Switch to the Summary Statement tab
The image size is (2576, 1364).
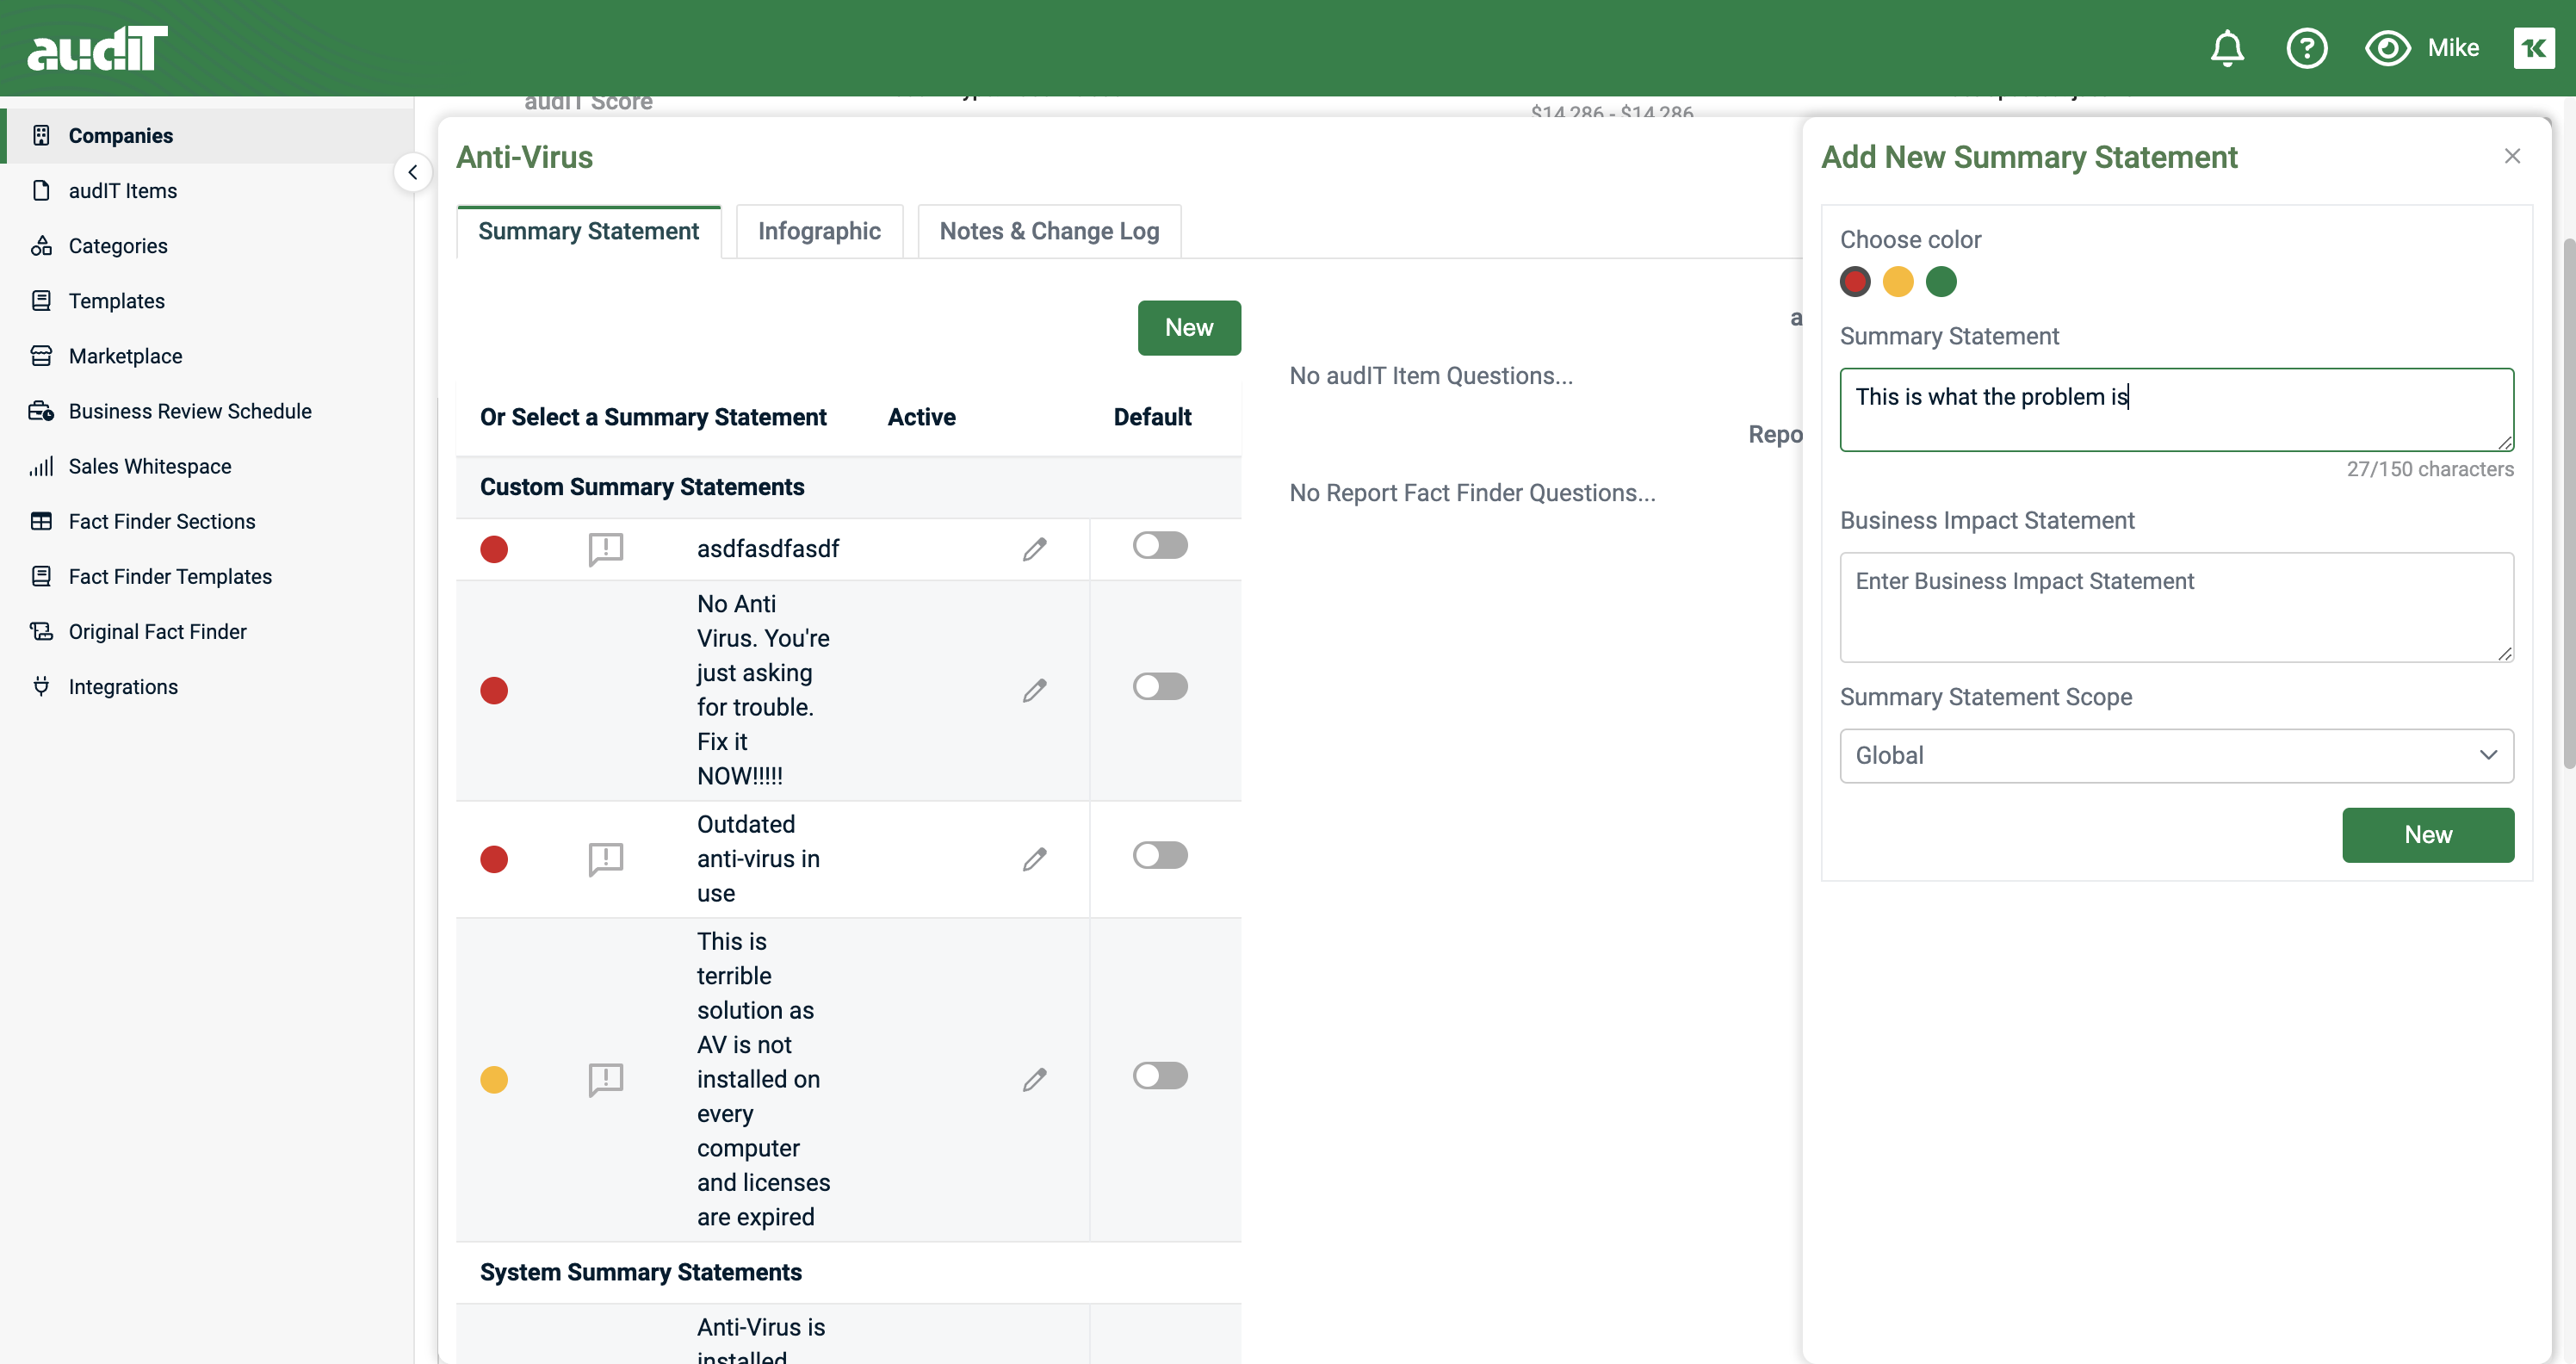[x=588, y=231]
